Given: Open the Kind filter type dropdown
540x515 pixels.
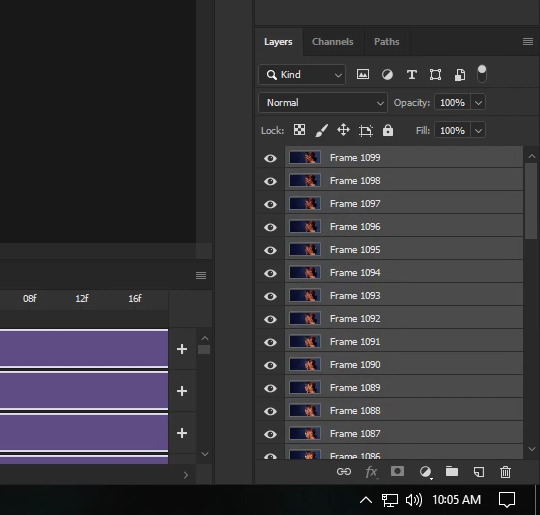Looking at the screenshot, I should 302,74.
